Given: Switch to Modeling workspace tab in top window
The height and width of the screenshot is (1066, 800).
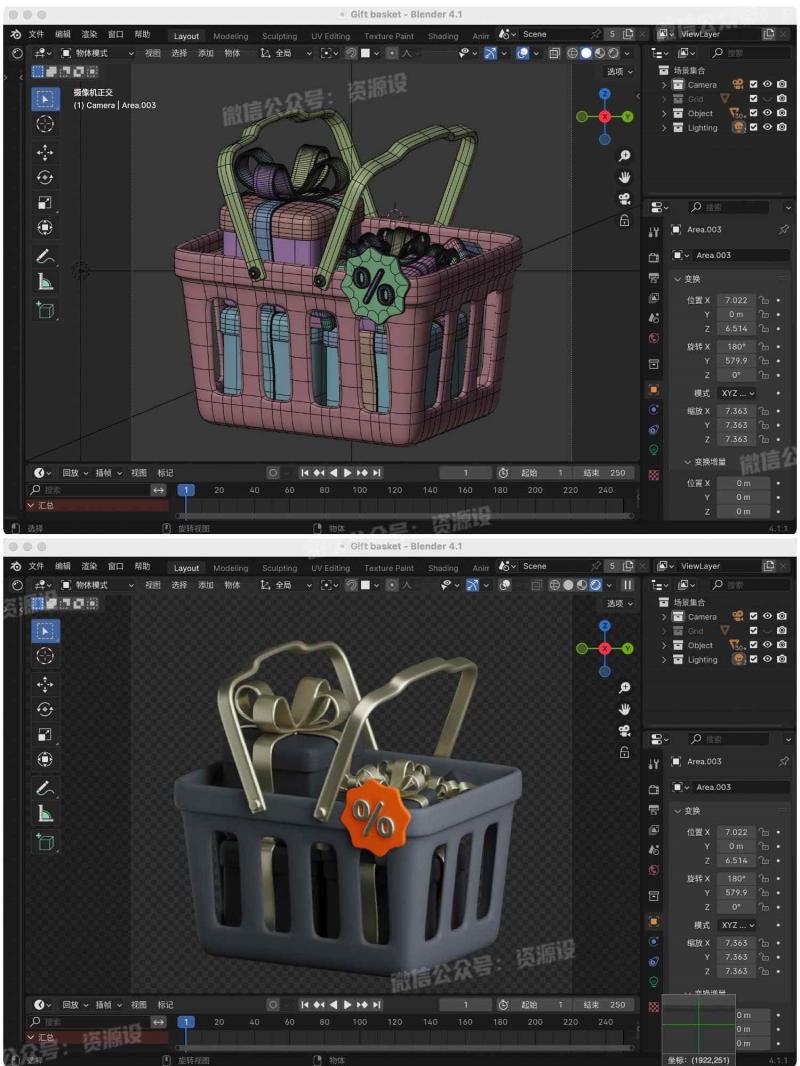Looking at the screenshot, I should [231, 35].
